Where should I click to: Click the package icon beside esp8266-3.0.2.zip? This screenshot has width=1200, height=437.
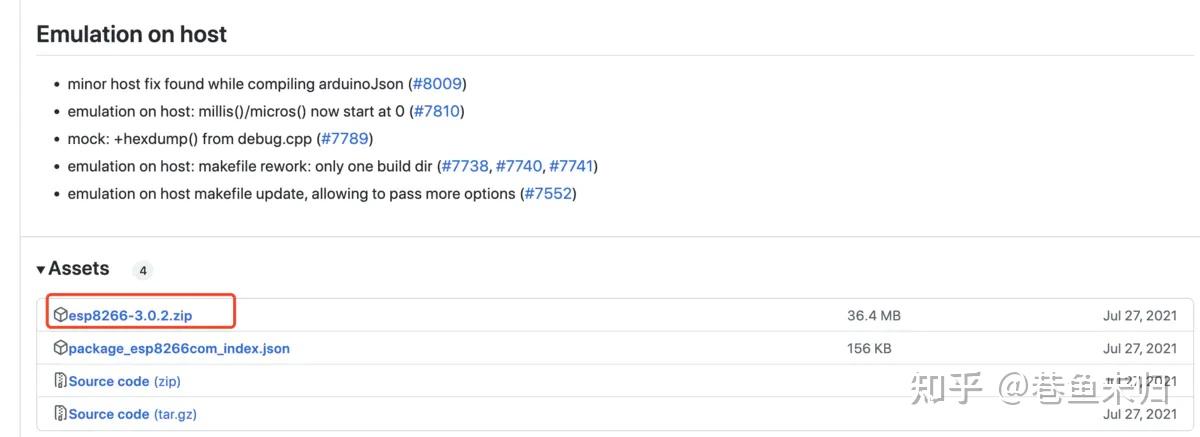[61, 316]
